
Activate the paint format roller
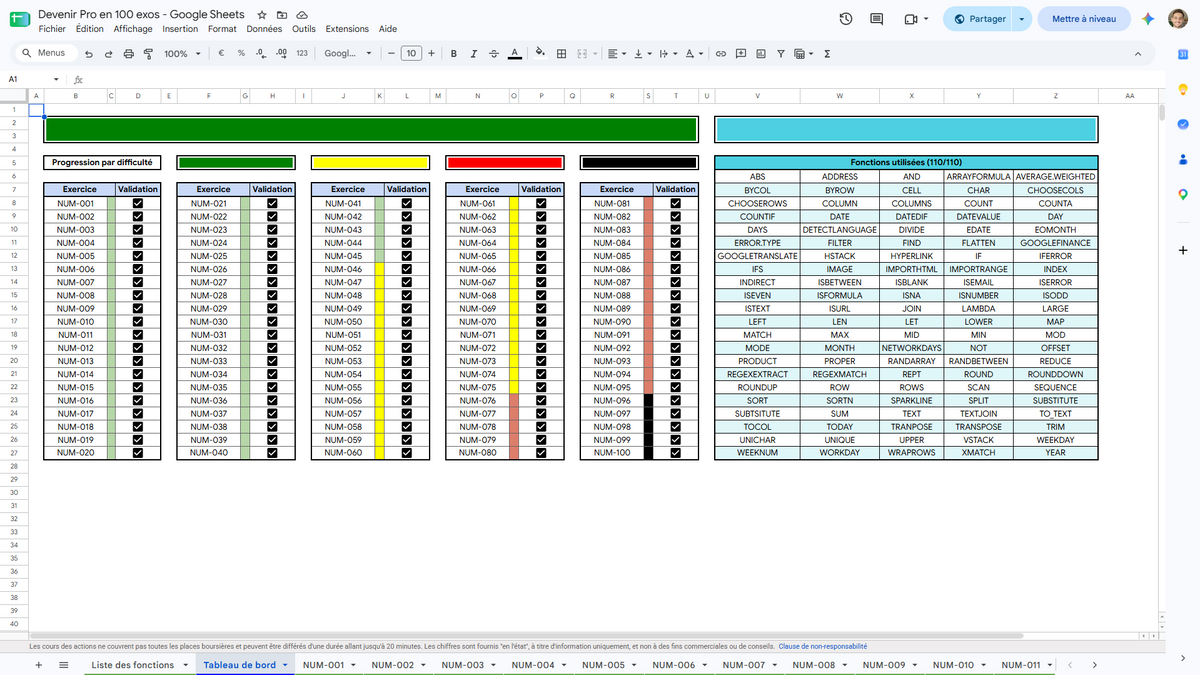pos(149,54)
